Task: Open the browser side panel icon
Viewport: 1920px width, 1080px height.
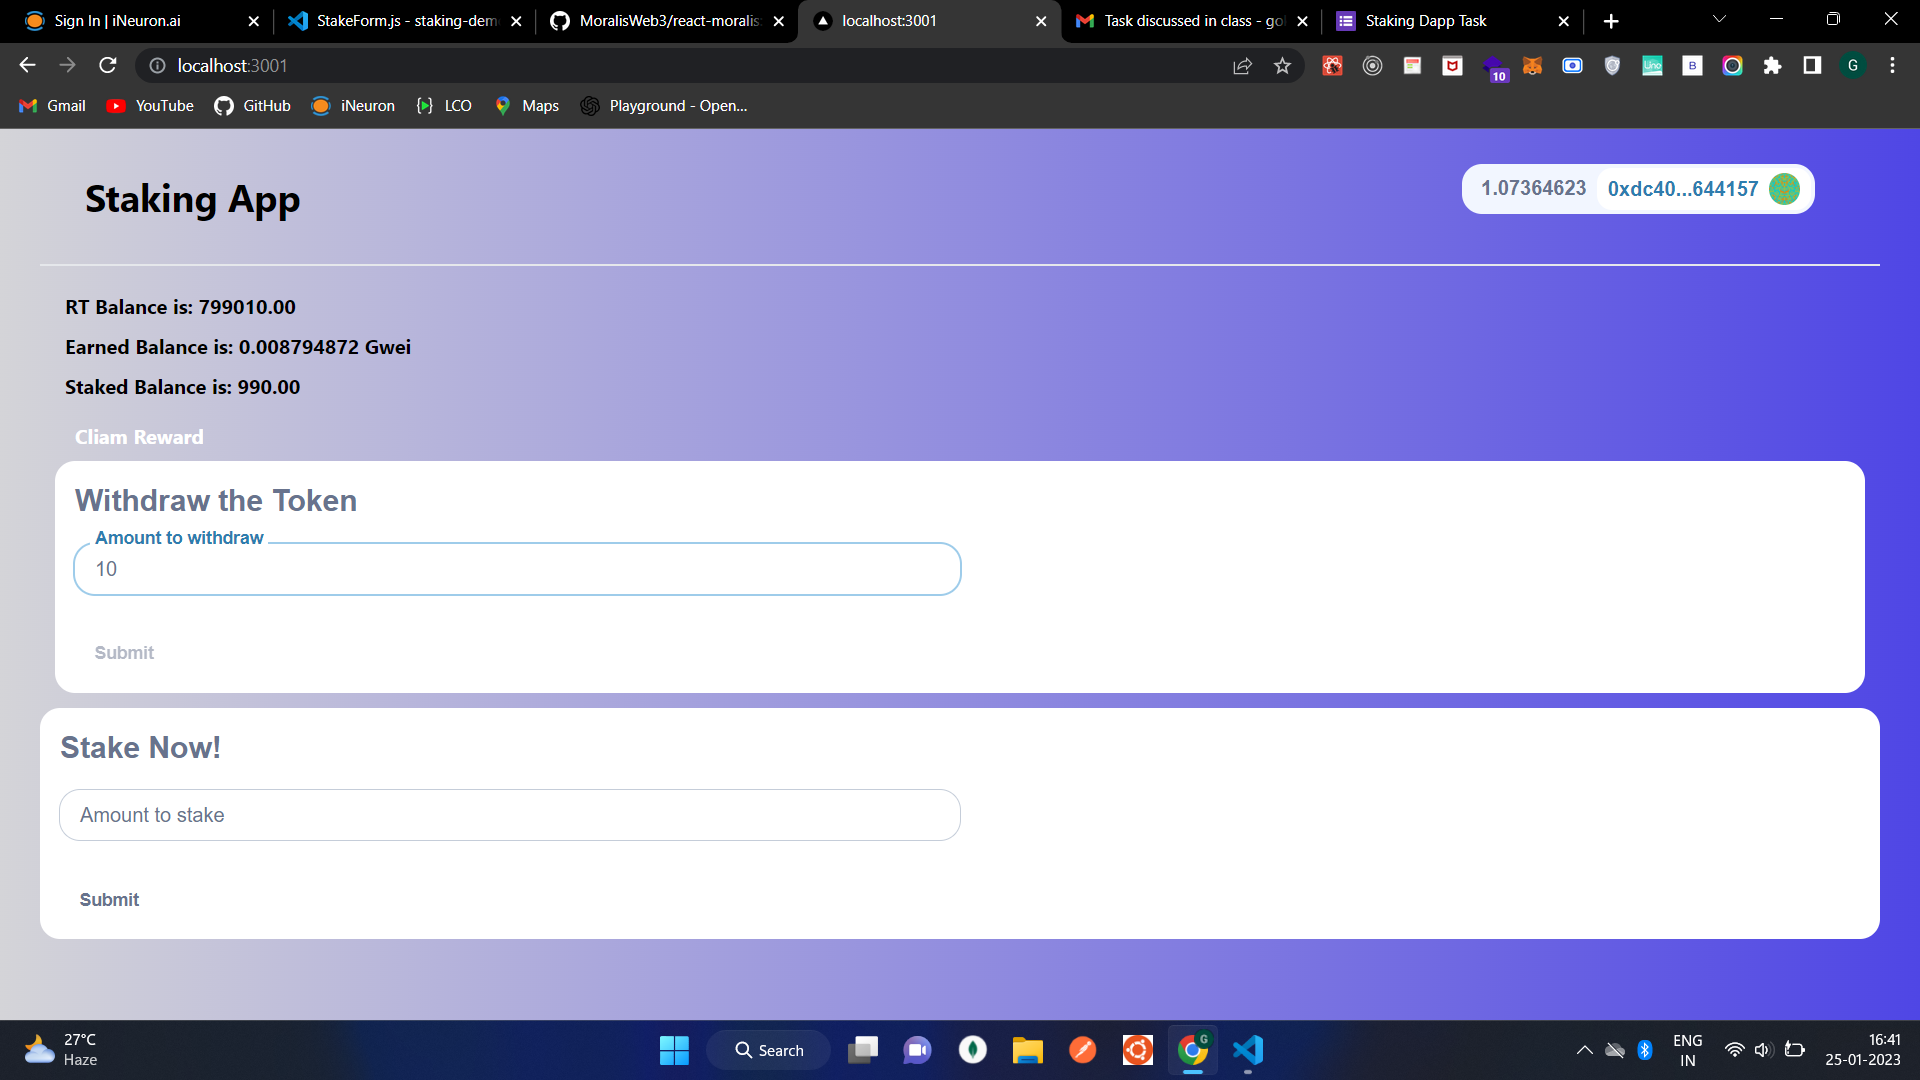Action: click(x=1812, y=66)
